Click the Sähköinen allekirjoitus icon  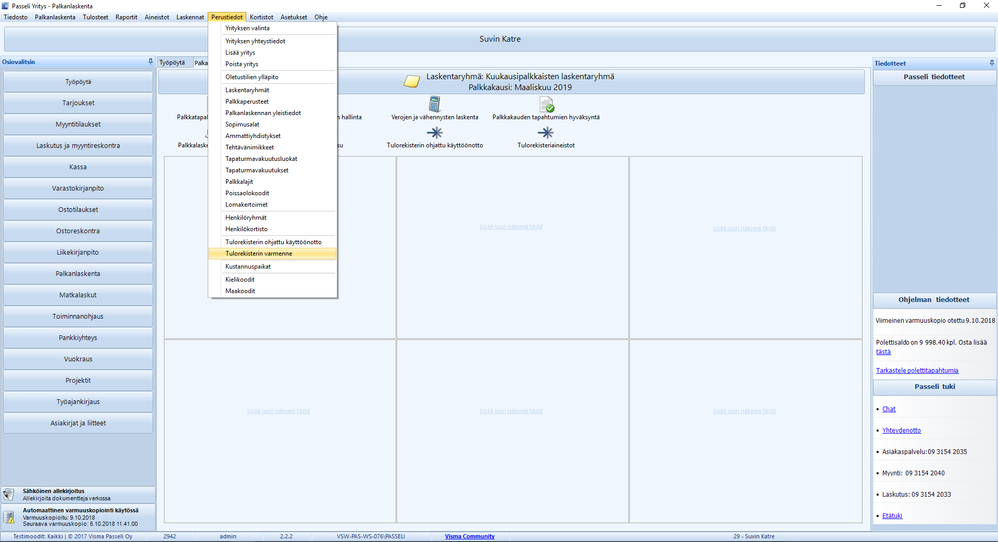[9, 494]
